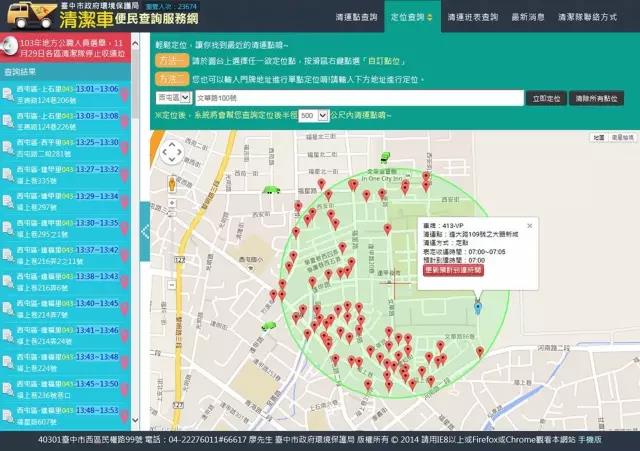Screen dimensions: 640x451
Task: Click document icon of the 13:37~13:42 row
Action: [8, 255]
